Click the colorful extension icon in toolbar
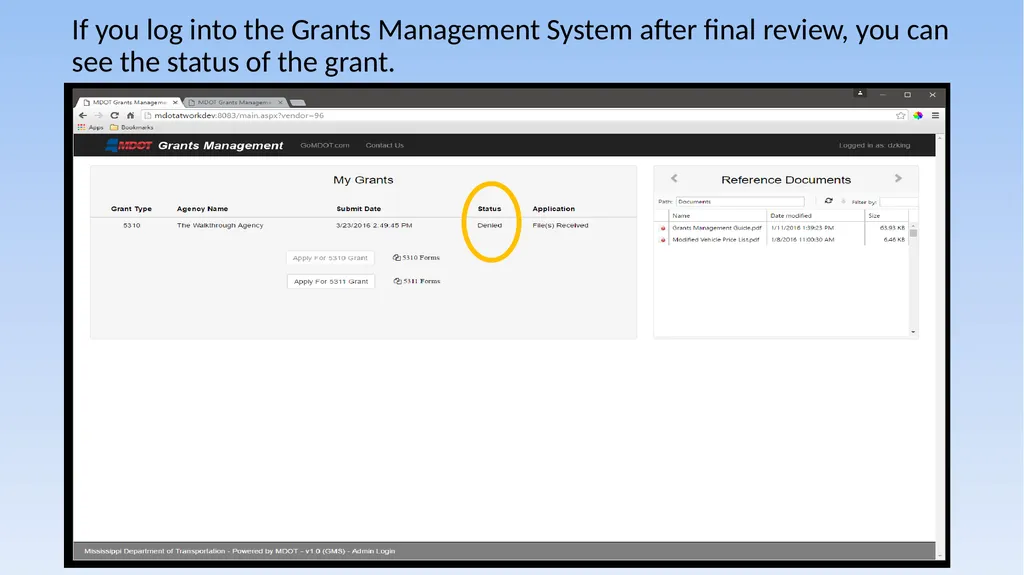Screen dimensions: 1024x575 tap(918, 115)
